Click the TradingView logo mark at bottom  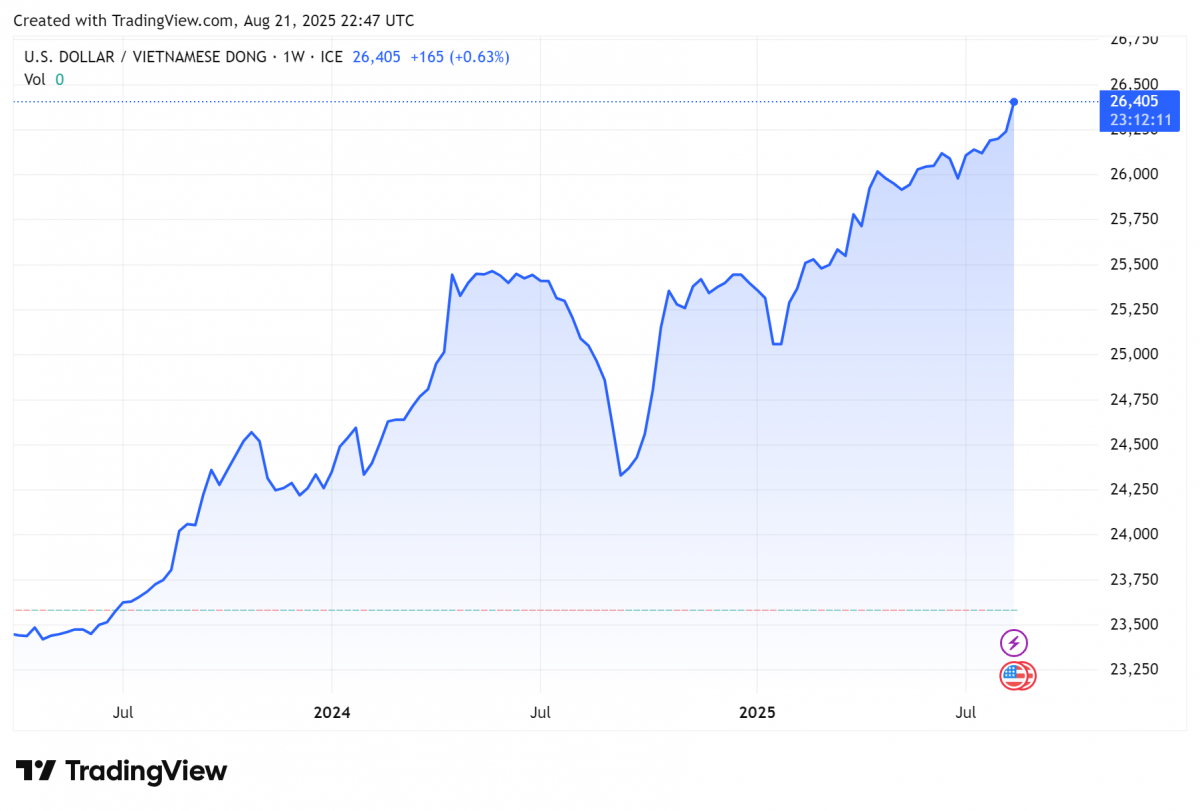[x=35, y=771]
